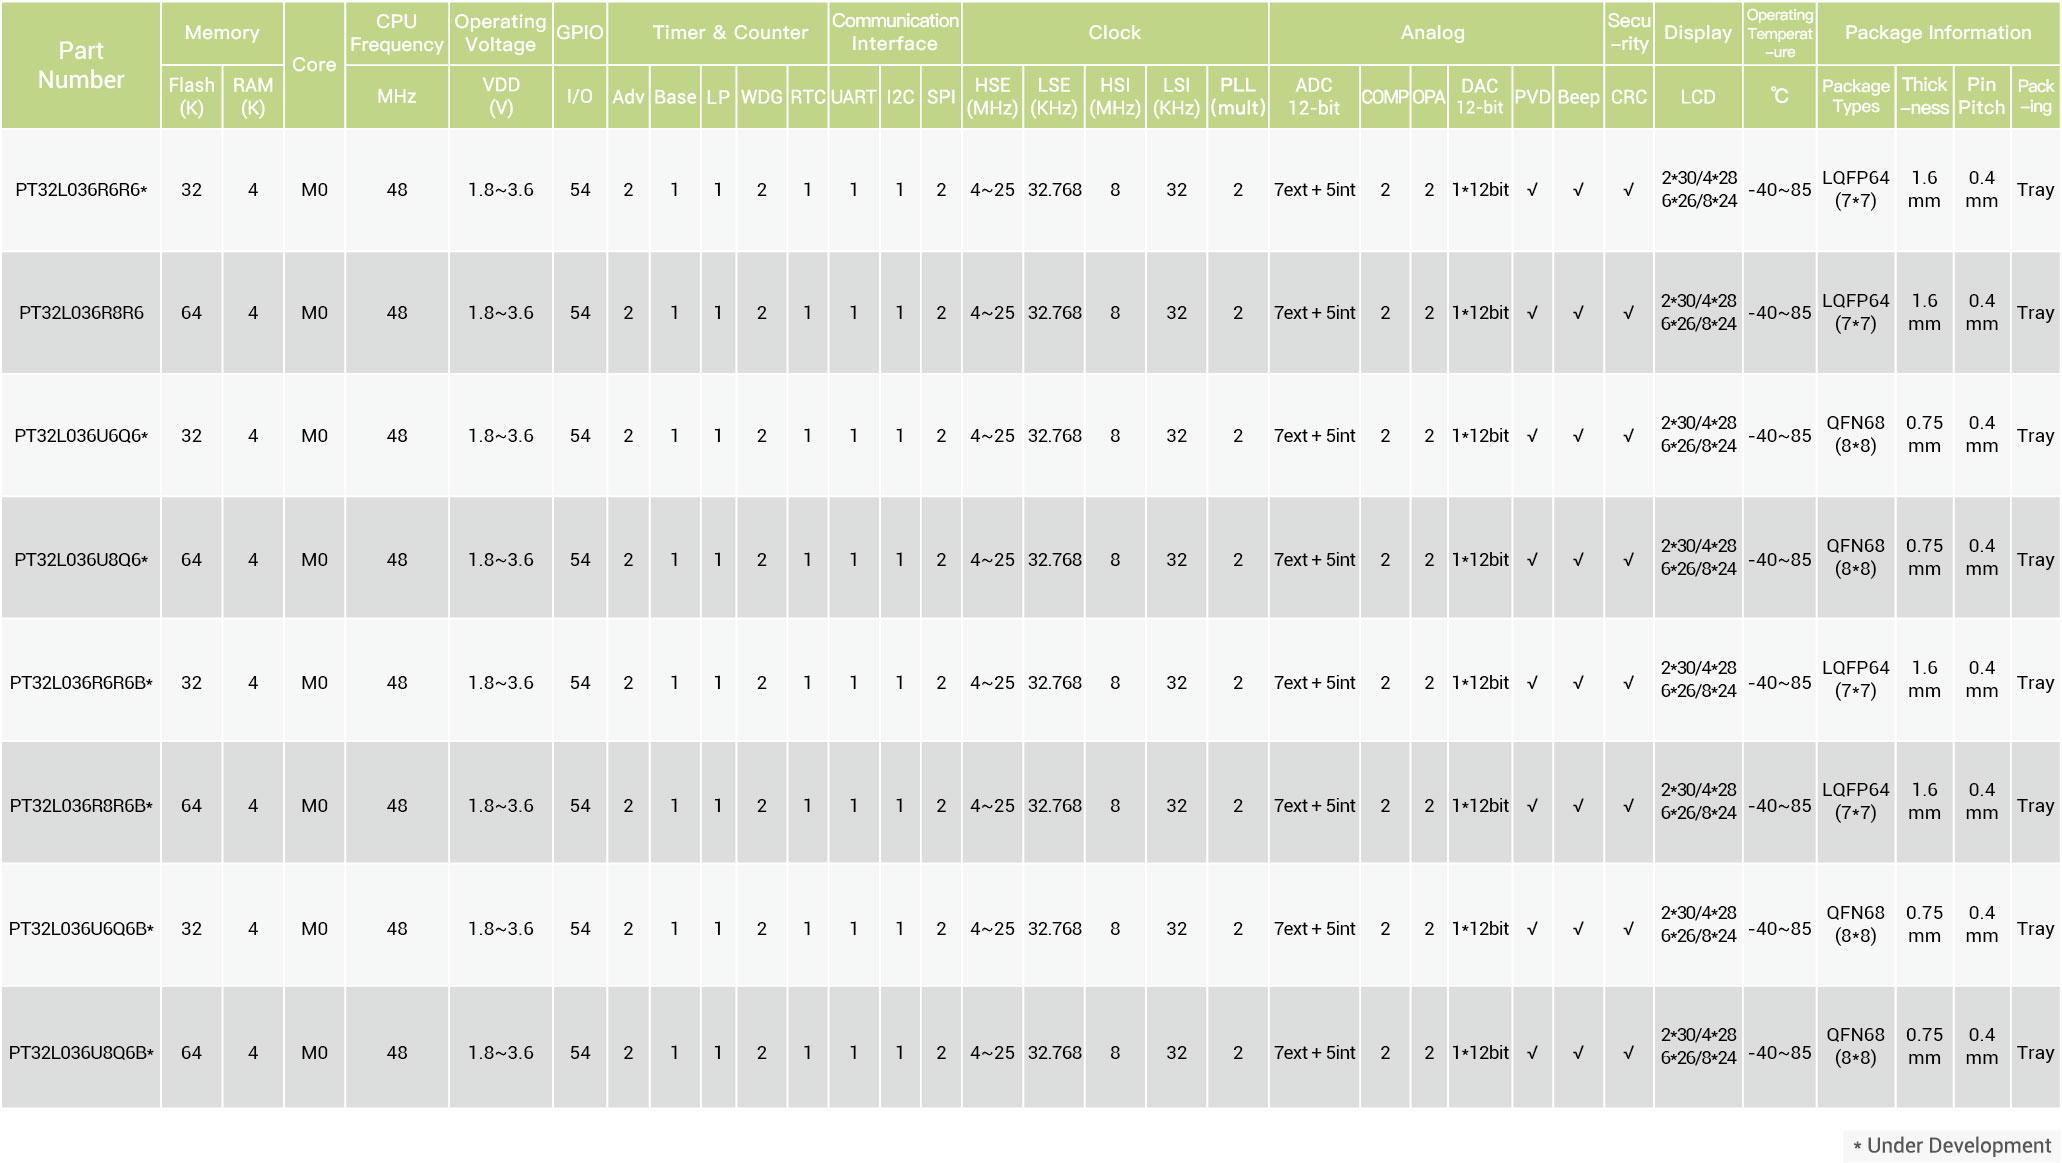Select the PT32L036R8R6 part number

[81, 313]
